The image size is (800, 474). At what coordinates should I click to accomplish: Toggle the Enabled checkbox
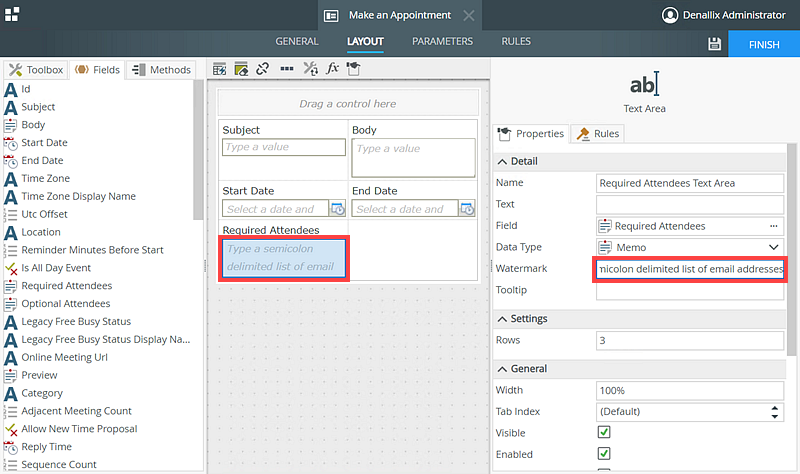click(604, 454)
